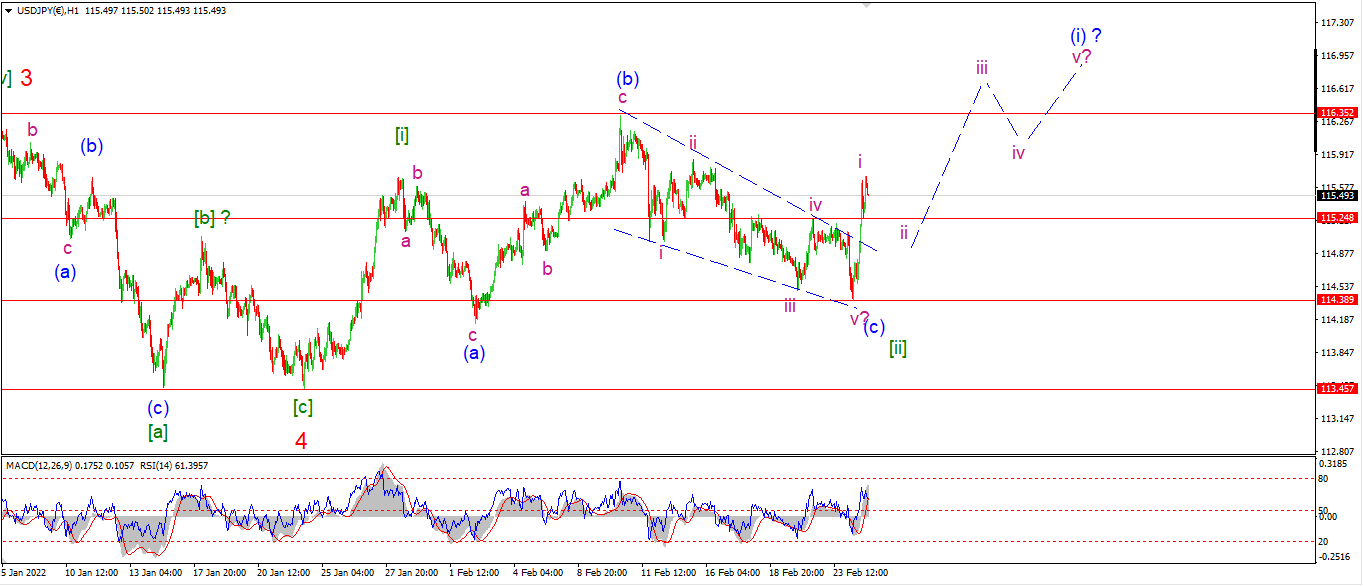Click the 8 Feb 20:00 date label

602,574
